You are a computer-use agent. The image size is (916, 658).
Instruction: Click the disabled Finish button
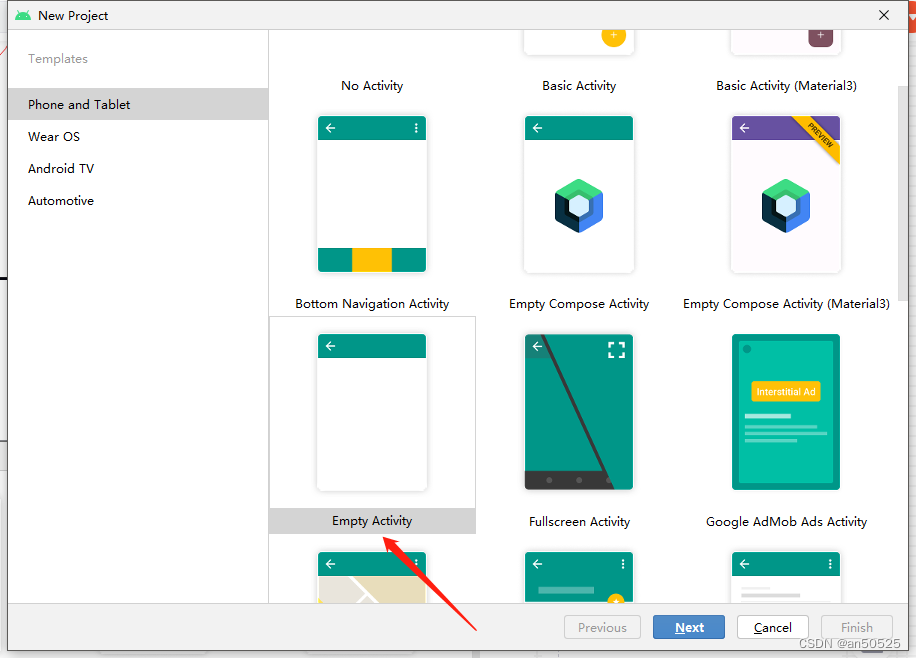[x=856, y=627]
